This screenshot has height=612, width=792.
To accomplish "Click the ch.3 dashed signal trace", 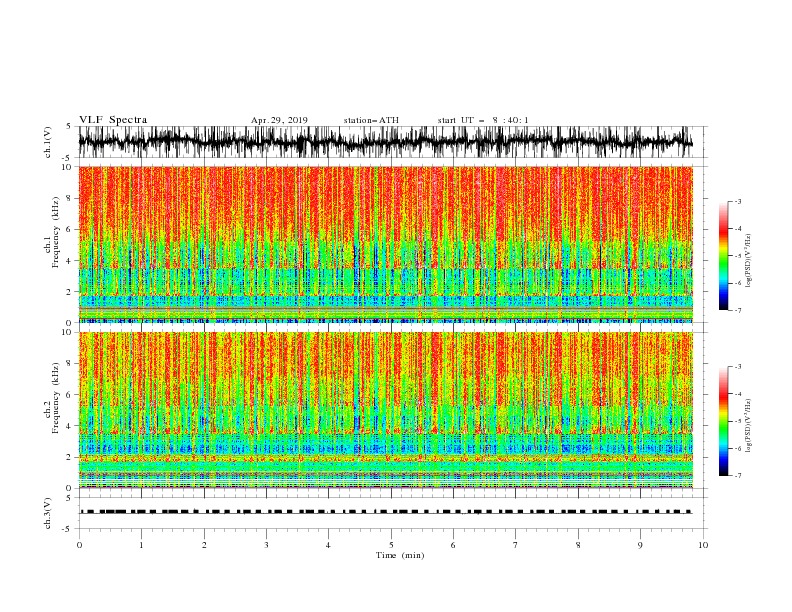I will (385, 512).
